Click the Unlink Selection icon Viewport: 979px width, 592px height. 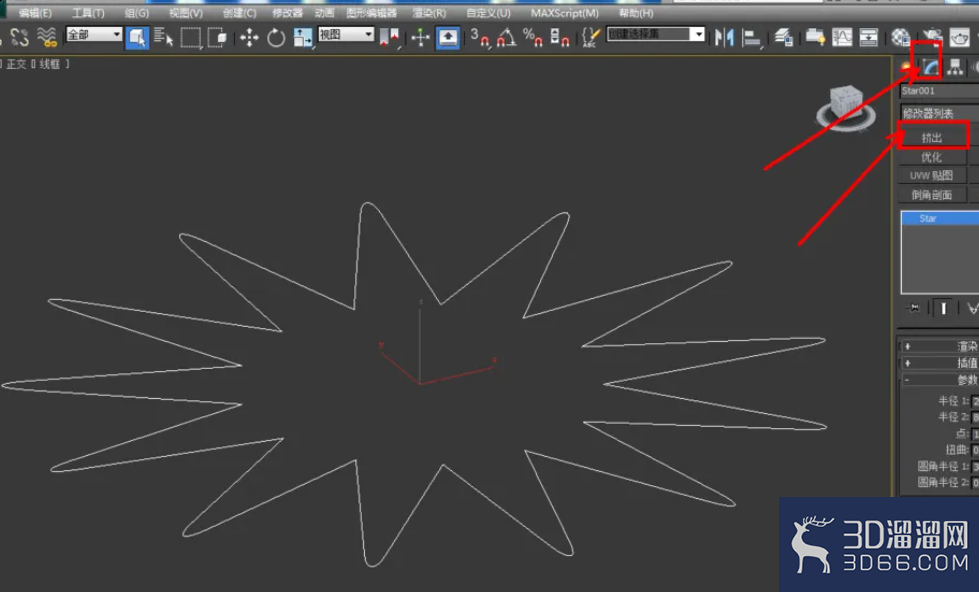click(20, 37)
